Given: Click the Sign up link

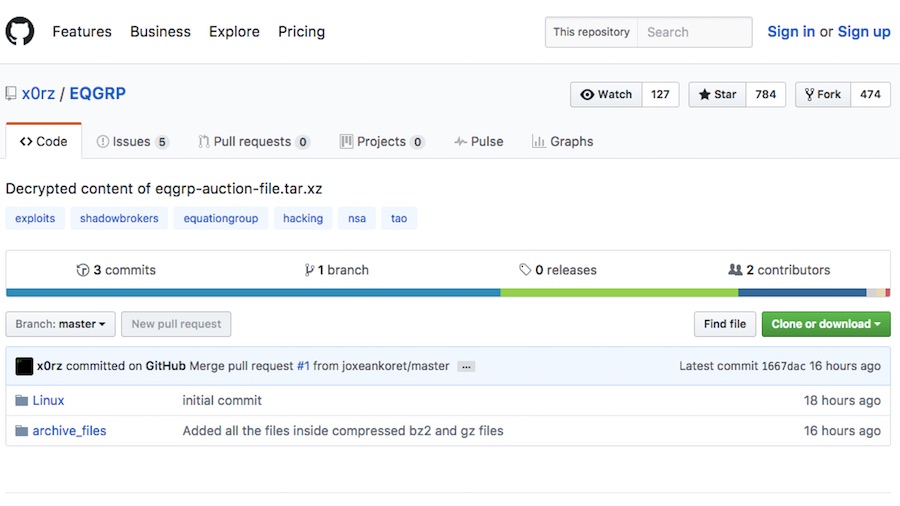Looking at the screenshot, I should [863, 32].
